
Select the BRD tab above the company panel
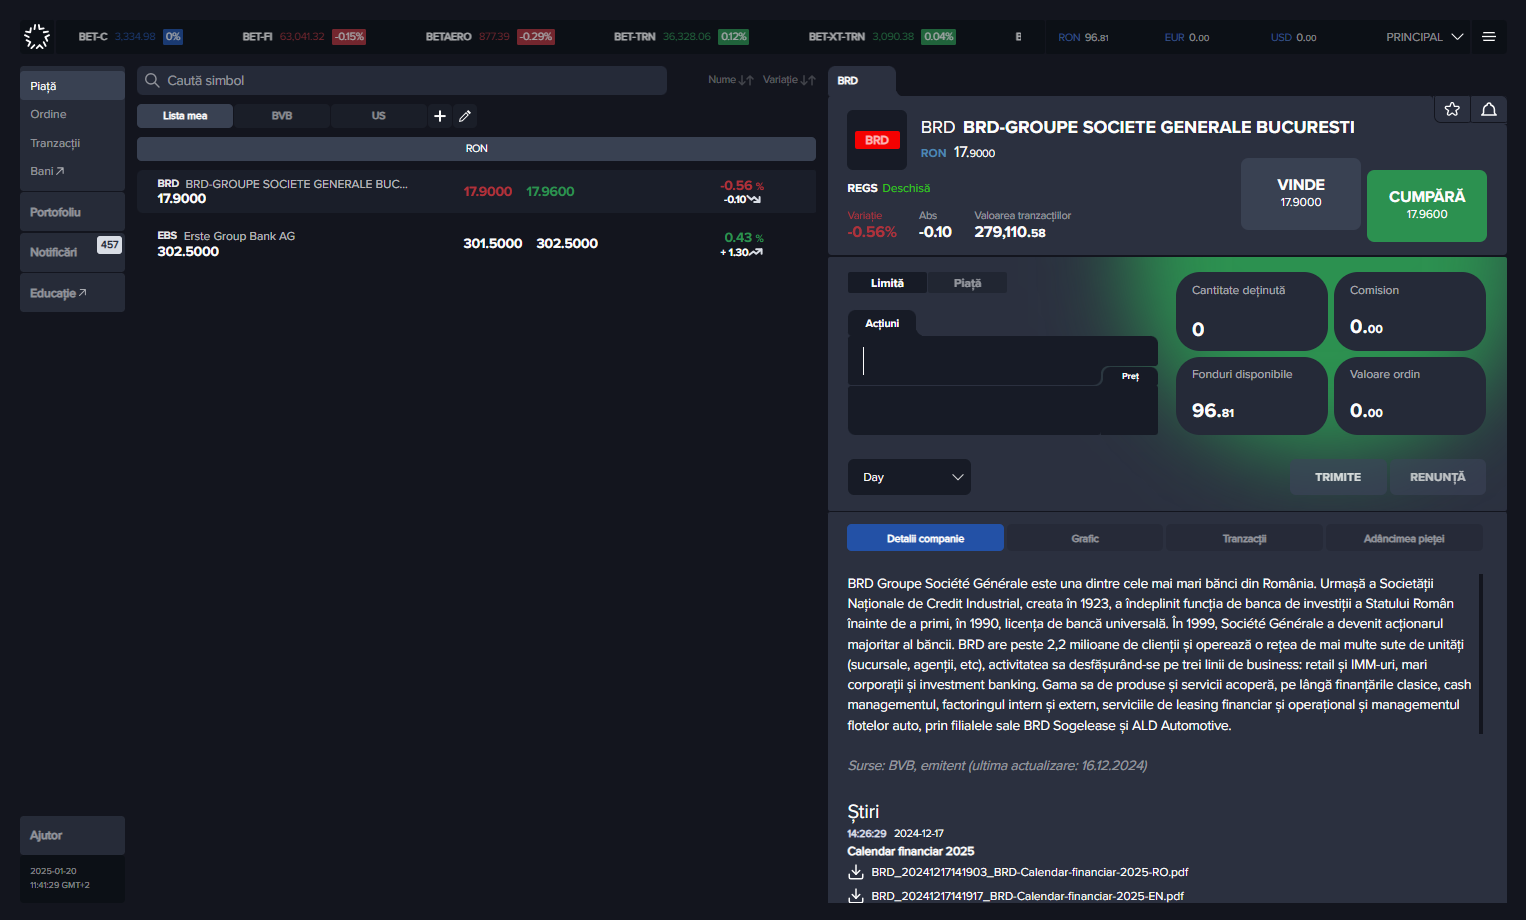861,80
